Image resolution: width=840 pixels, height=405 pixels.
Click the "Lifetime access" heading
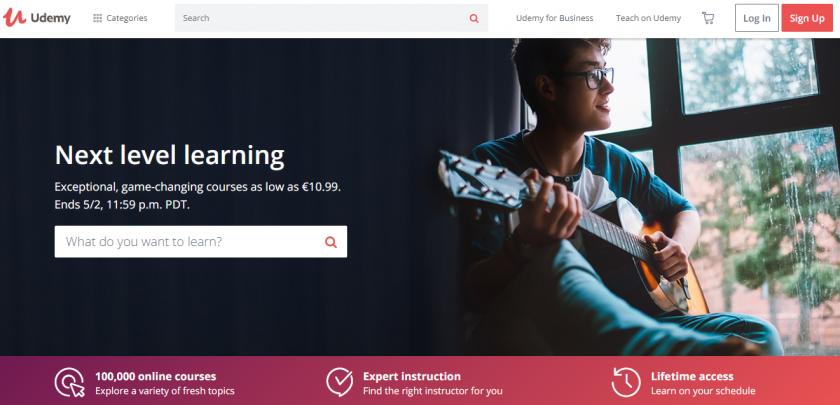point(692,376)
